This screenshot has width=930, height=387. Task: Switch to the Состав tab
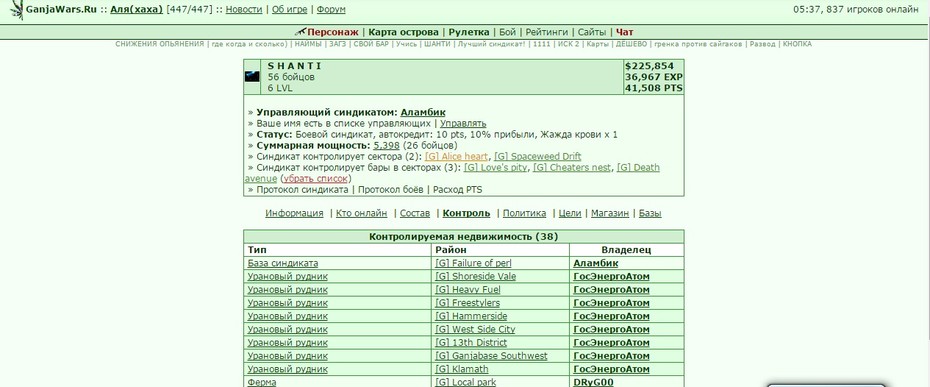415,213
